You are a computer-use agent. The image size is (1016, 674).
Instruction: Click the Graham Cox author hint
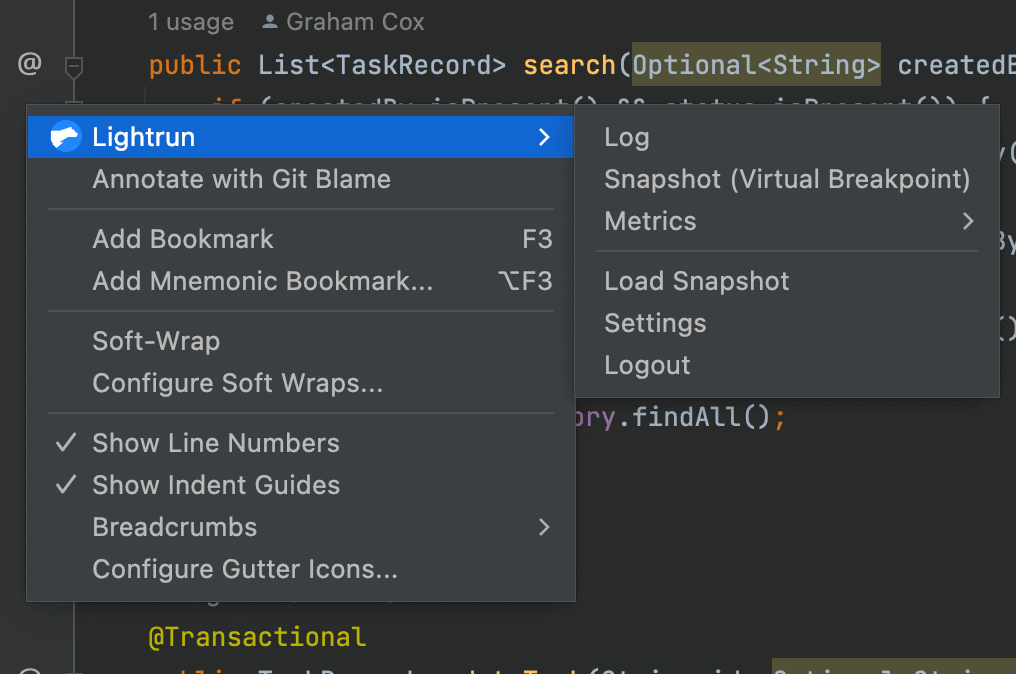(x=355, y=22)
